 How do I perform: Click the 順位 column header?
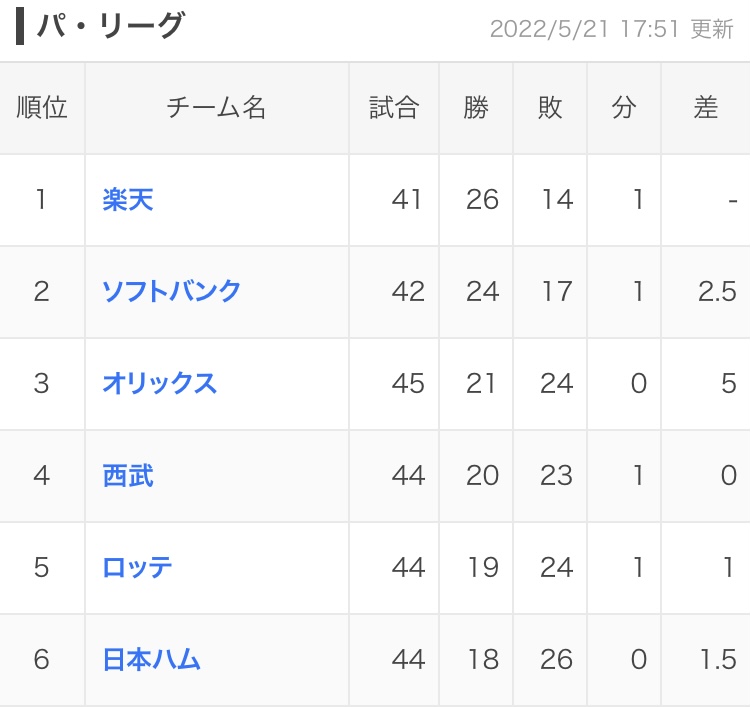42,108
